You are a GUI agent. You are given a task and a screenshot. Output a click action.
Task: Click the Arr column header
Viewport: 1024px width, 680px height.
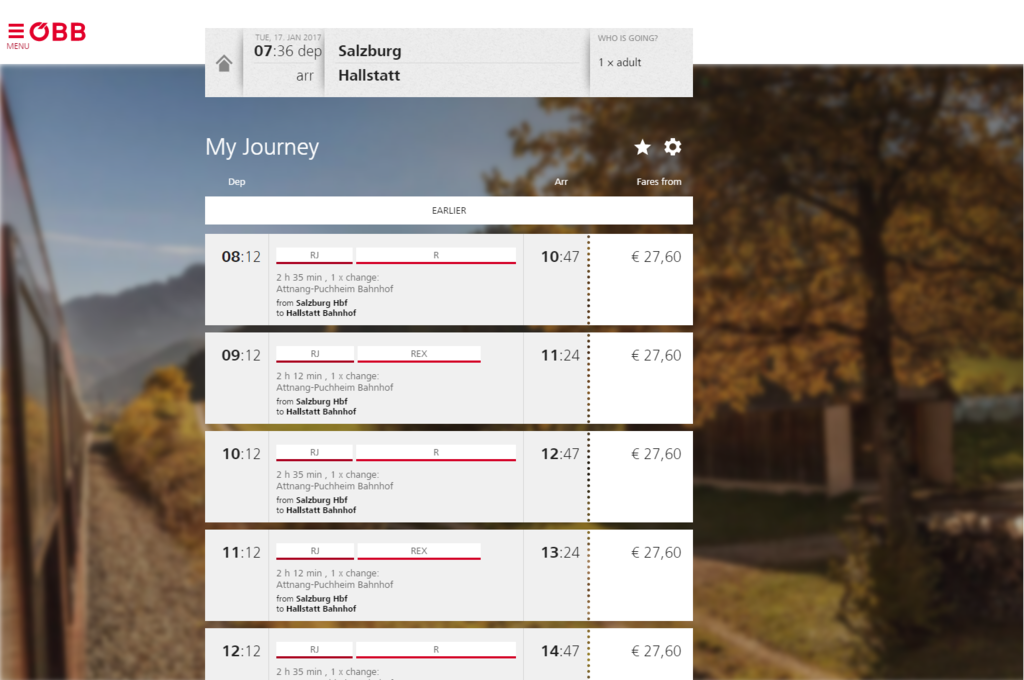[x=561, y=182]
